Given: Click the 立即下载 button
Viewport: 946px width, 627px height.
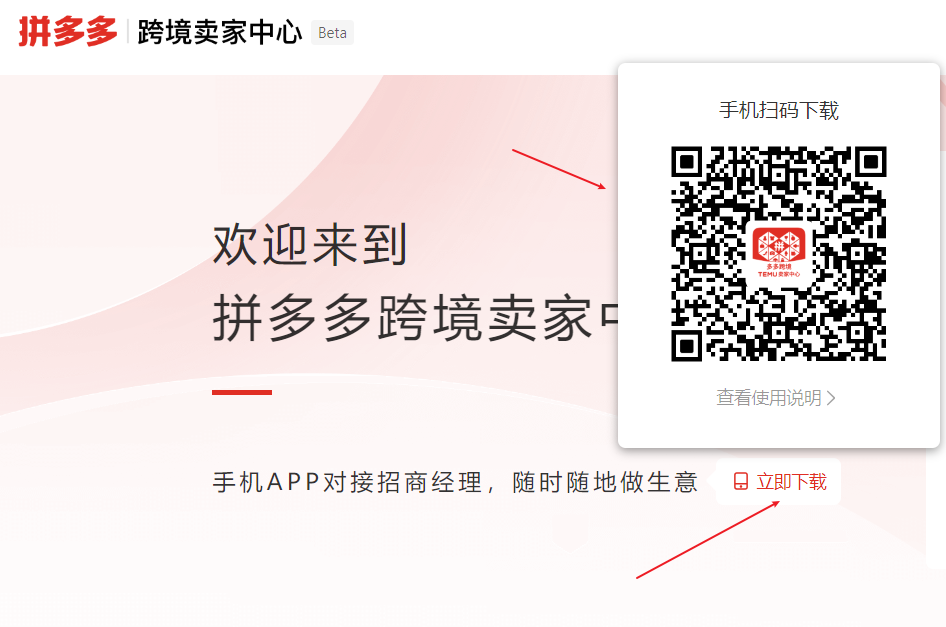Looking at the screenshot, I should click(x=778, y=482).
